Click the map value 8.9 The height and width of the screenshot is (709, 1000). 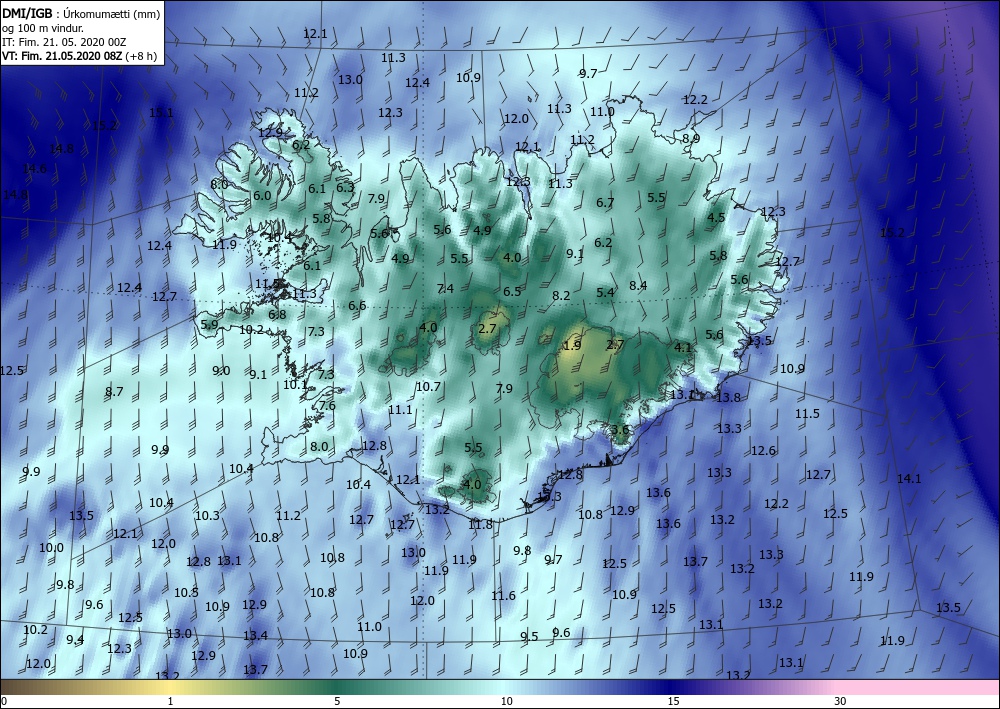[x=691, y=138]
